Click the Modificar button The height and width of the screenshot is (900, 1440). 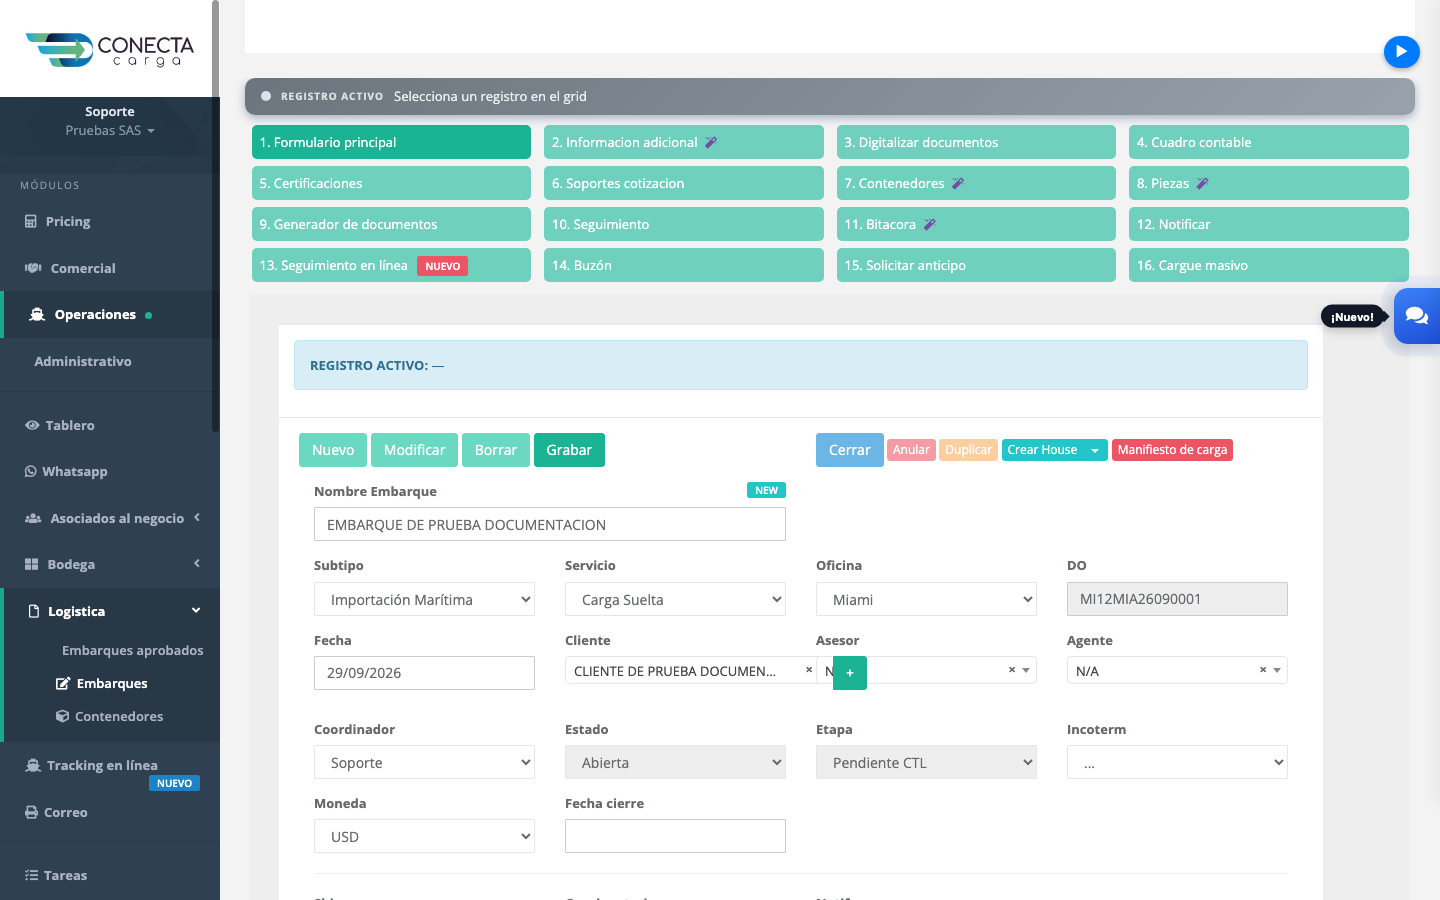coord(414,450)
